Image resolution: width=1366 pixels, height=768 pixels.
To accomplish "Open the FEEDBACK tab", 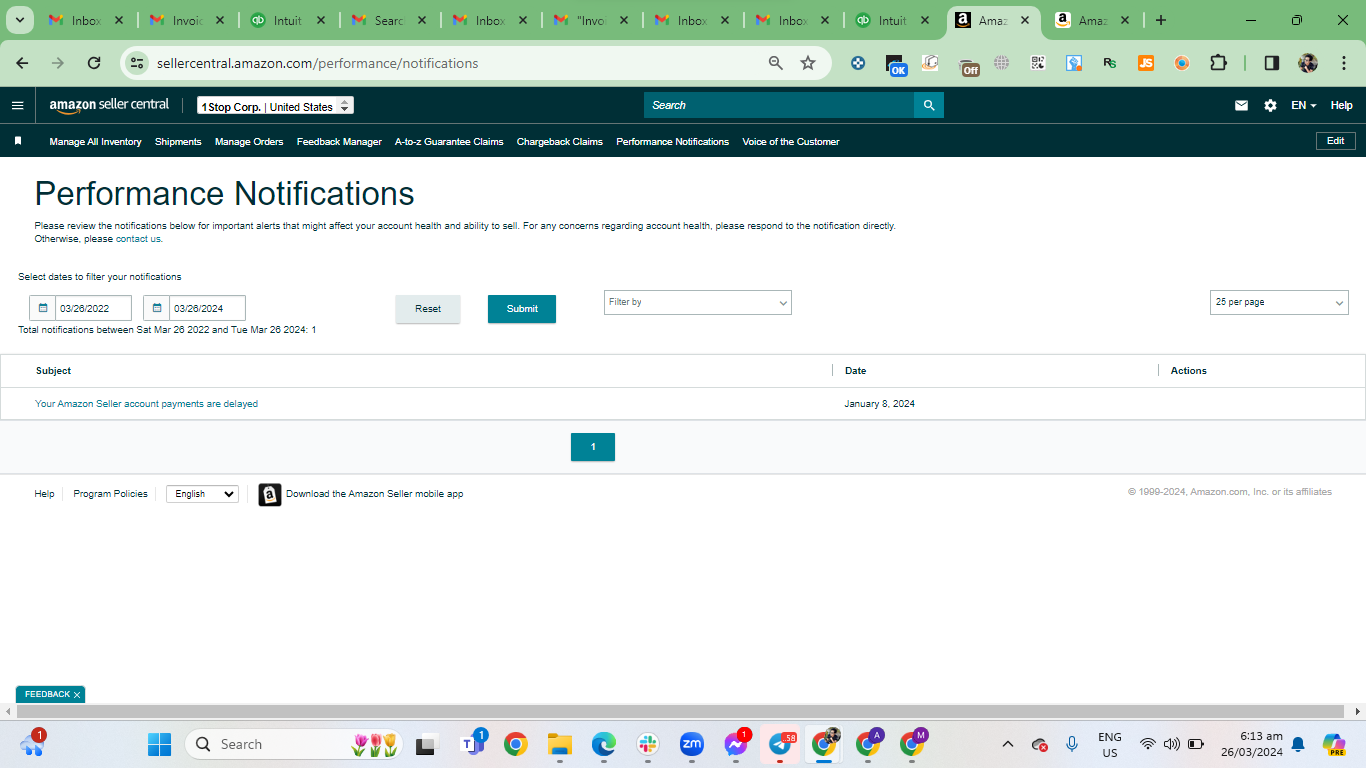I will pyautogui.click(x=47, y=694).
